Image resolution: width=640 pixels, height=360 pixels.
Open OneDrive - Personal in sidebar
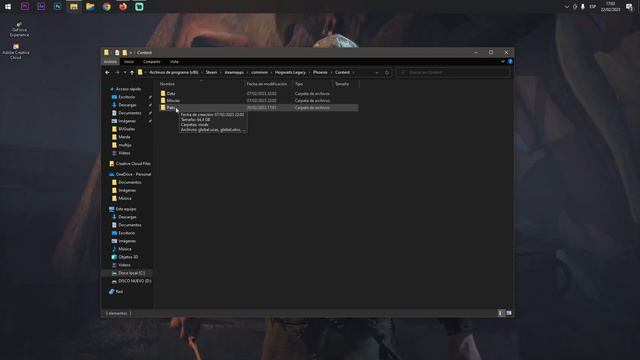[x=133, y=174]
